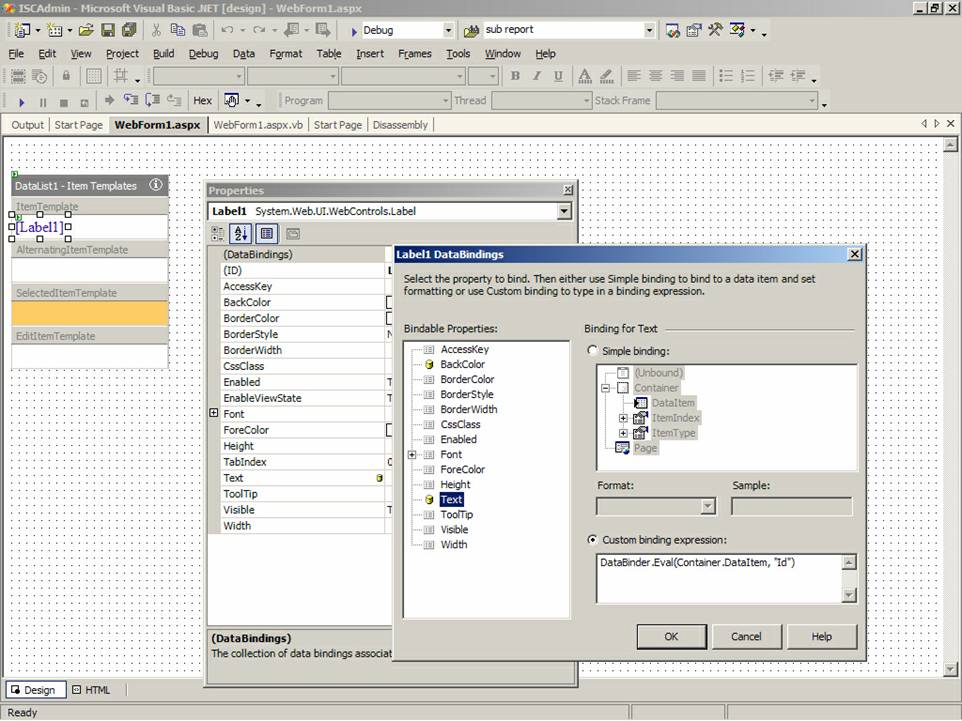Toggle the Properties view button in Properties panel

266,233
